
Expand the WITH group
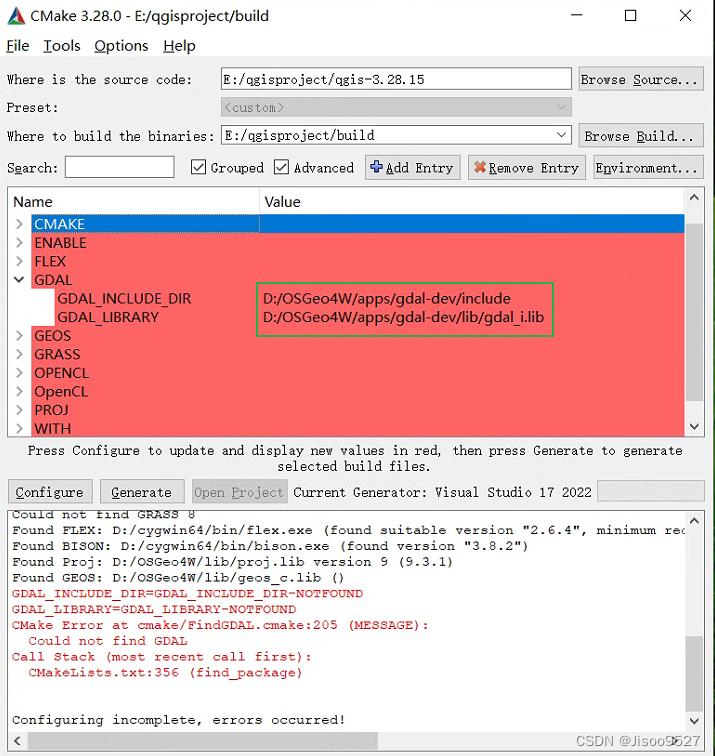pos(19,428)
